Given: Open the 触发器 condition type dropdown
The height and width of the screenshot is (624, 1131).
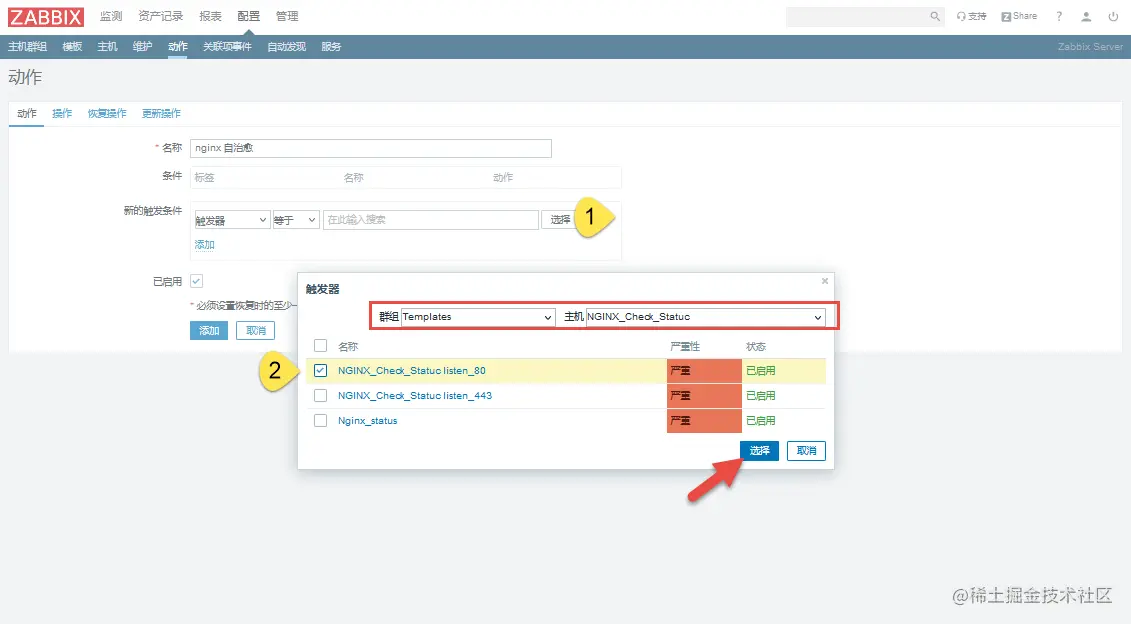Looking at the screenshot, I should pos(232,220).
